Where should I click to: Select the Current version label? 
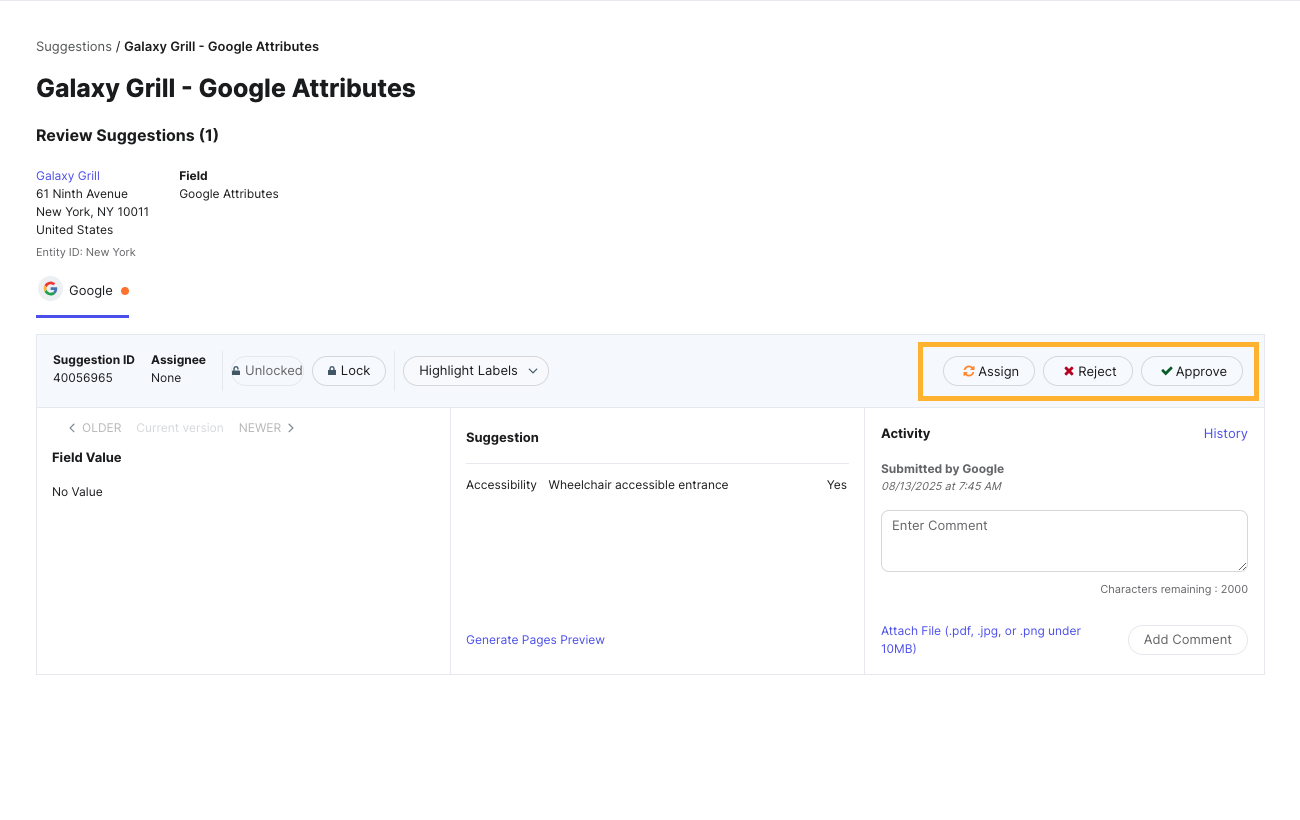(x=180, y=427)
